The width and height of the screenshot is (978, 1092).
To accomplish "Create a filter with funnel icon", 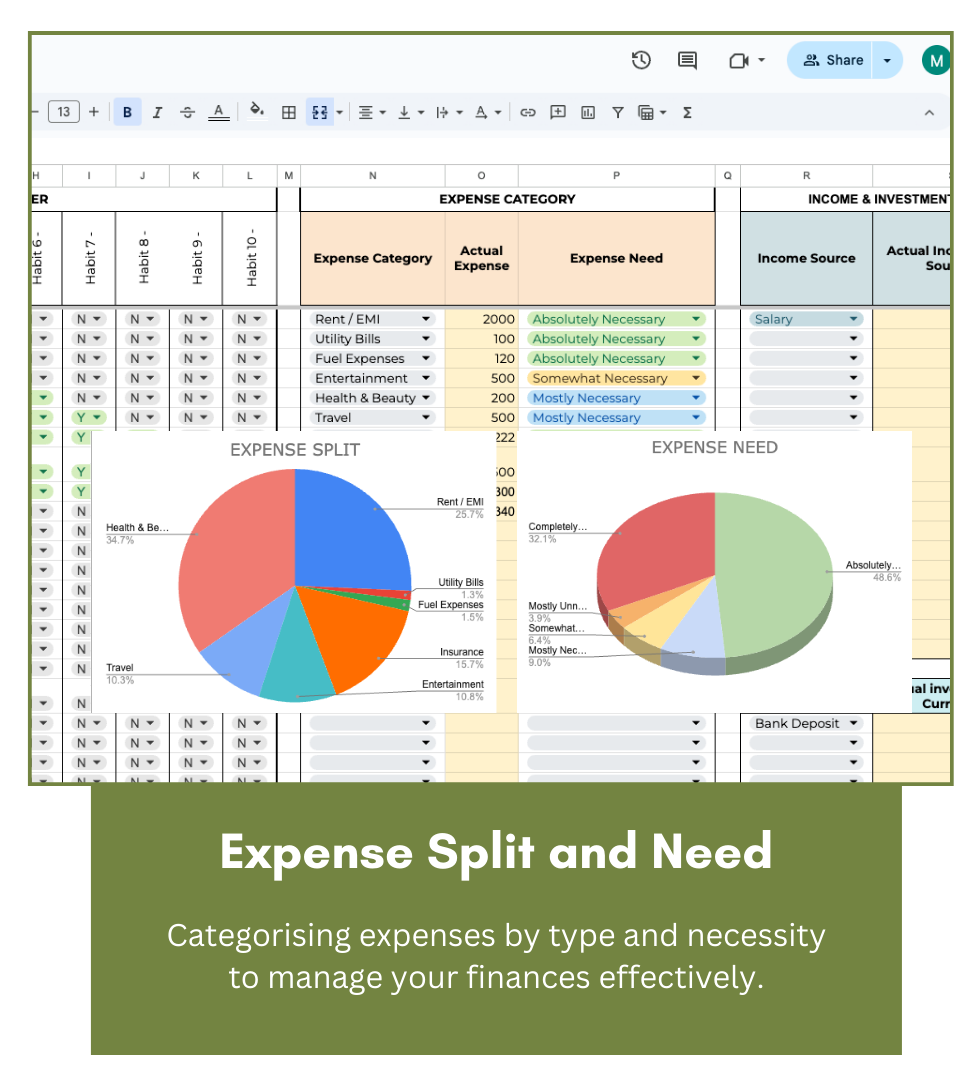I will 617,113.
